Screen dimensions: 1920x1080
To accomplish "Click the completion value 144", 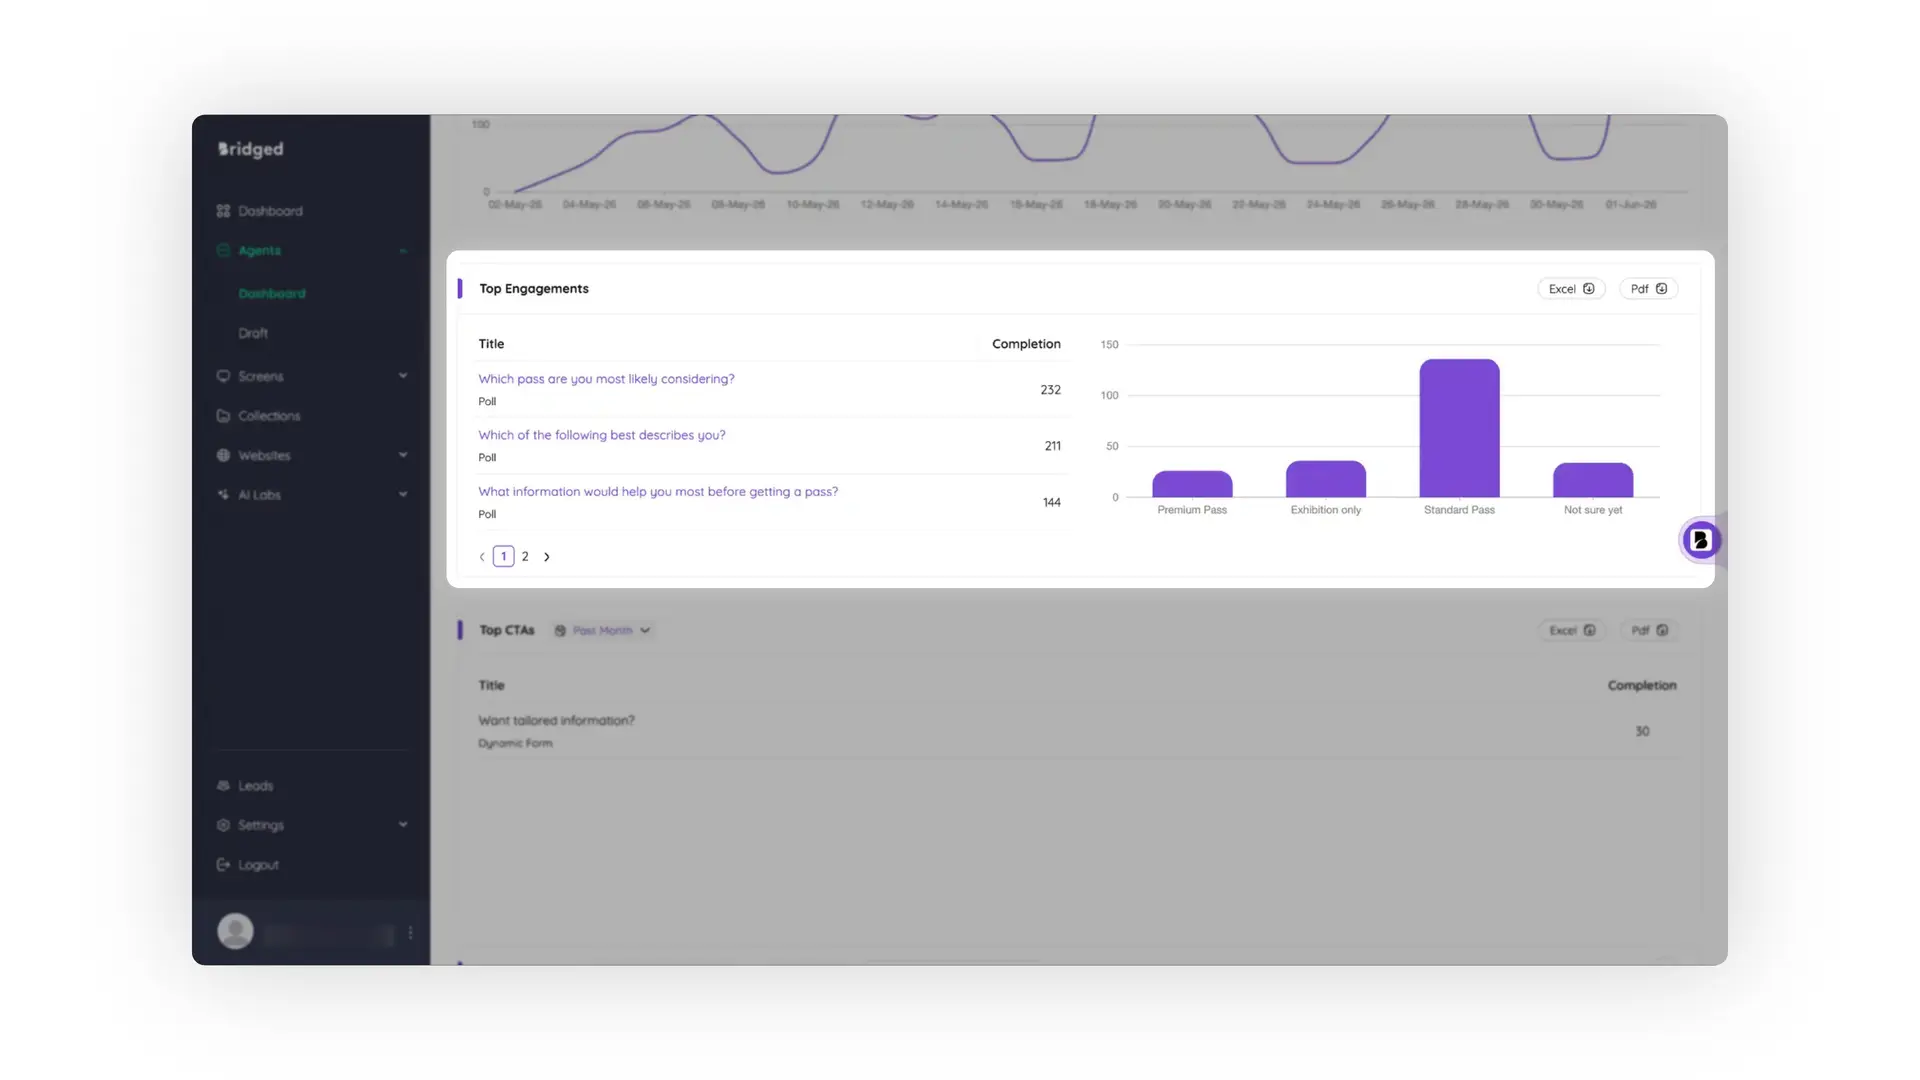I will coord(1051,502).
